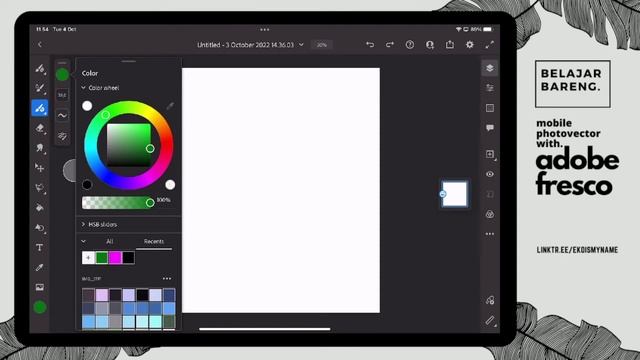The image size is (640, 360).
Task: Toggle layer visibility eye icon
Action: point(490,174)
